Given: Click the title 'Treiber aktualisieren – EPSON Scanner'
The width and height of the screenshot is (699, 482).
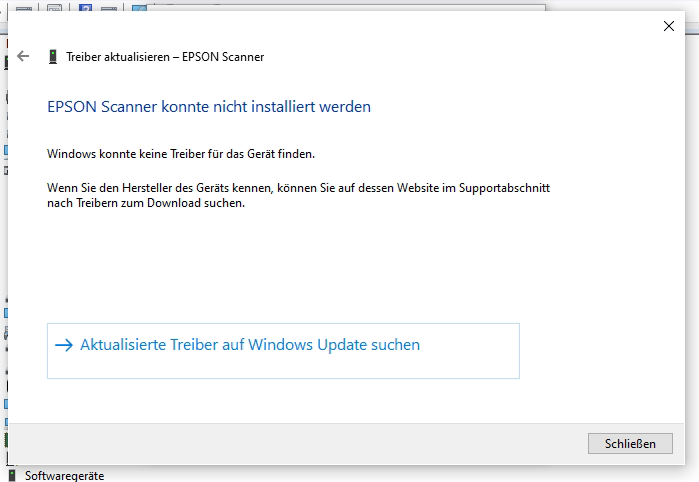Looking at the screenshot, I should [x=165, y=57].
